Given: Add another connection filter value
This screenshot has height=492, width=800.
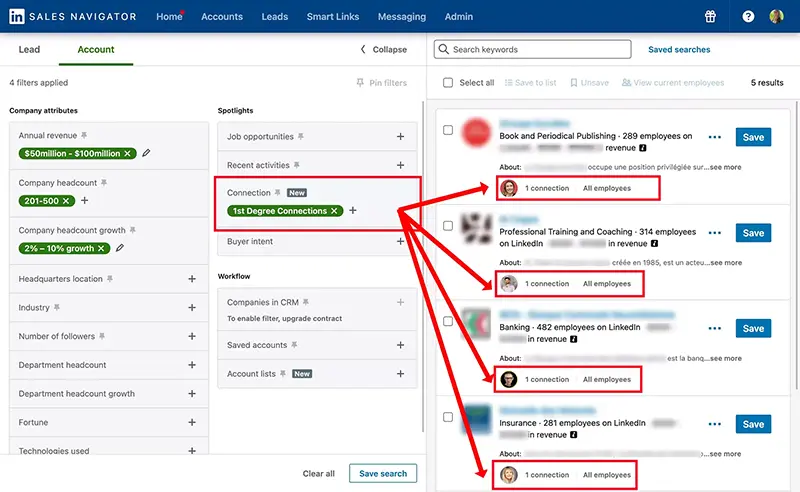Looking at the screenshot, I should [353, 210].
